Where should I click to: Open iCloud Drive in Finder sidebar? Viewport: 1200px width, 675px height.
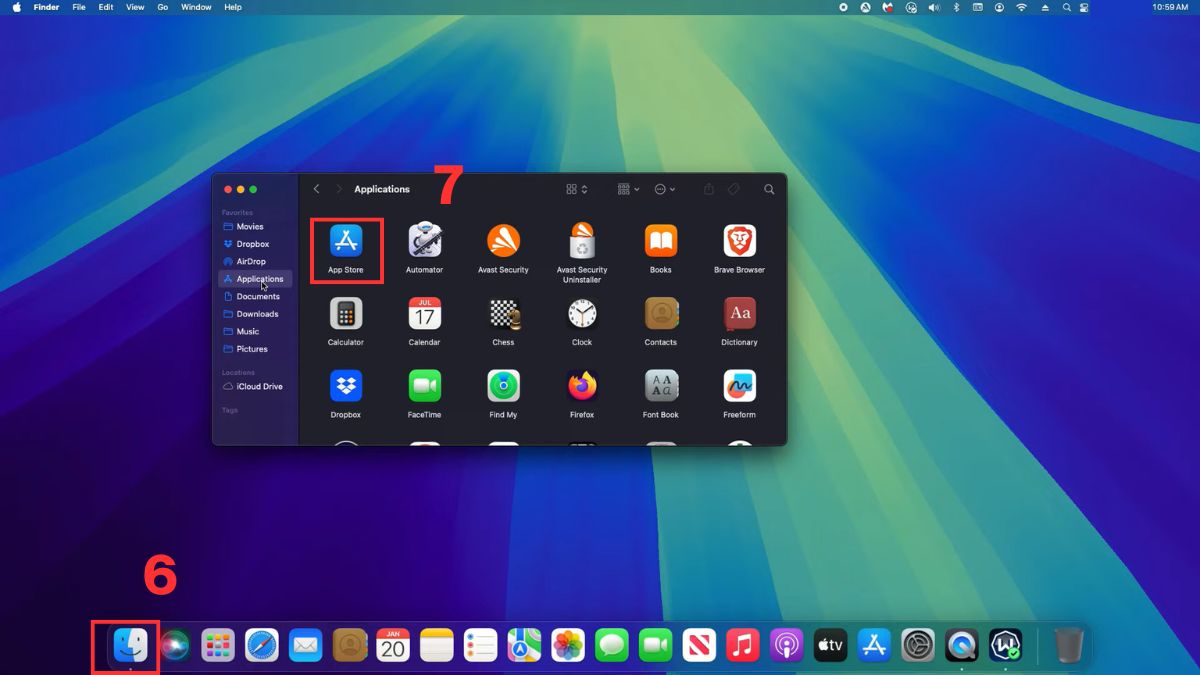[x=255, y=387]
